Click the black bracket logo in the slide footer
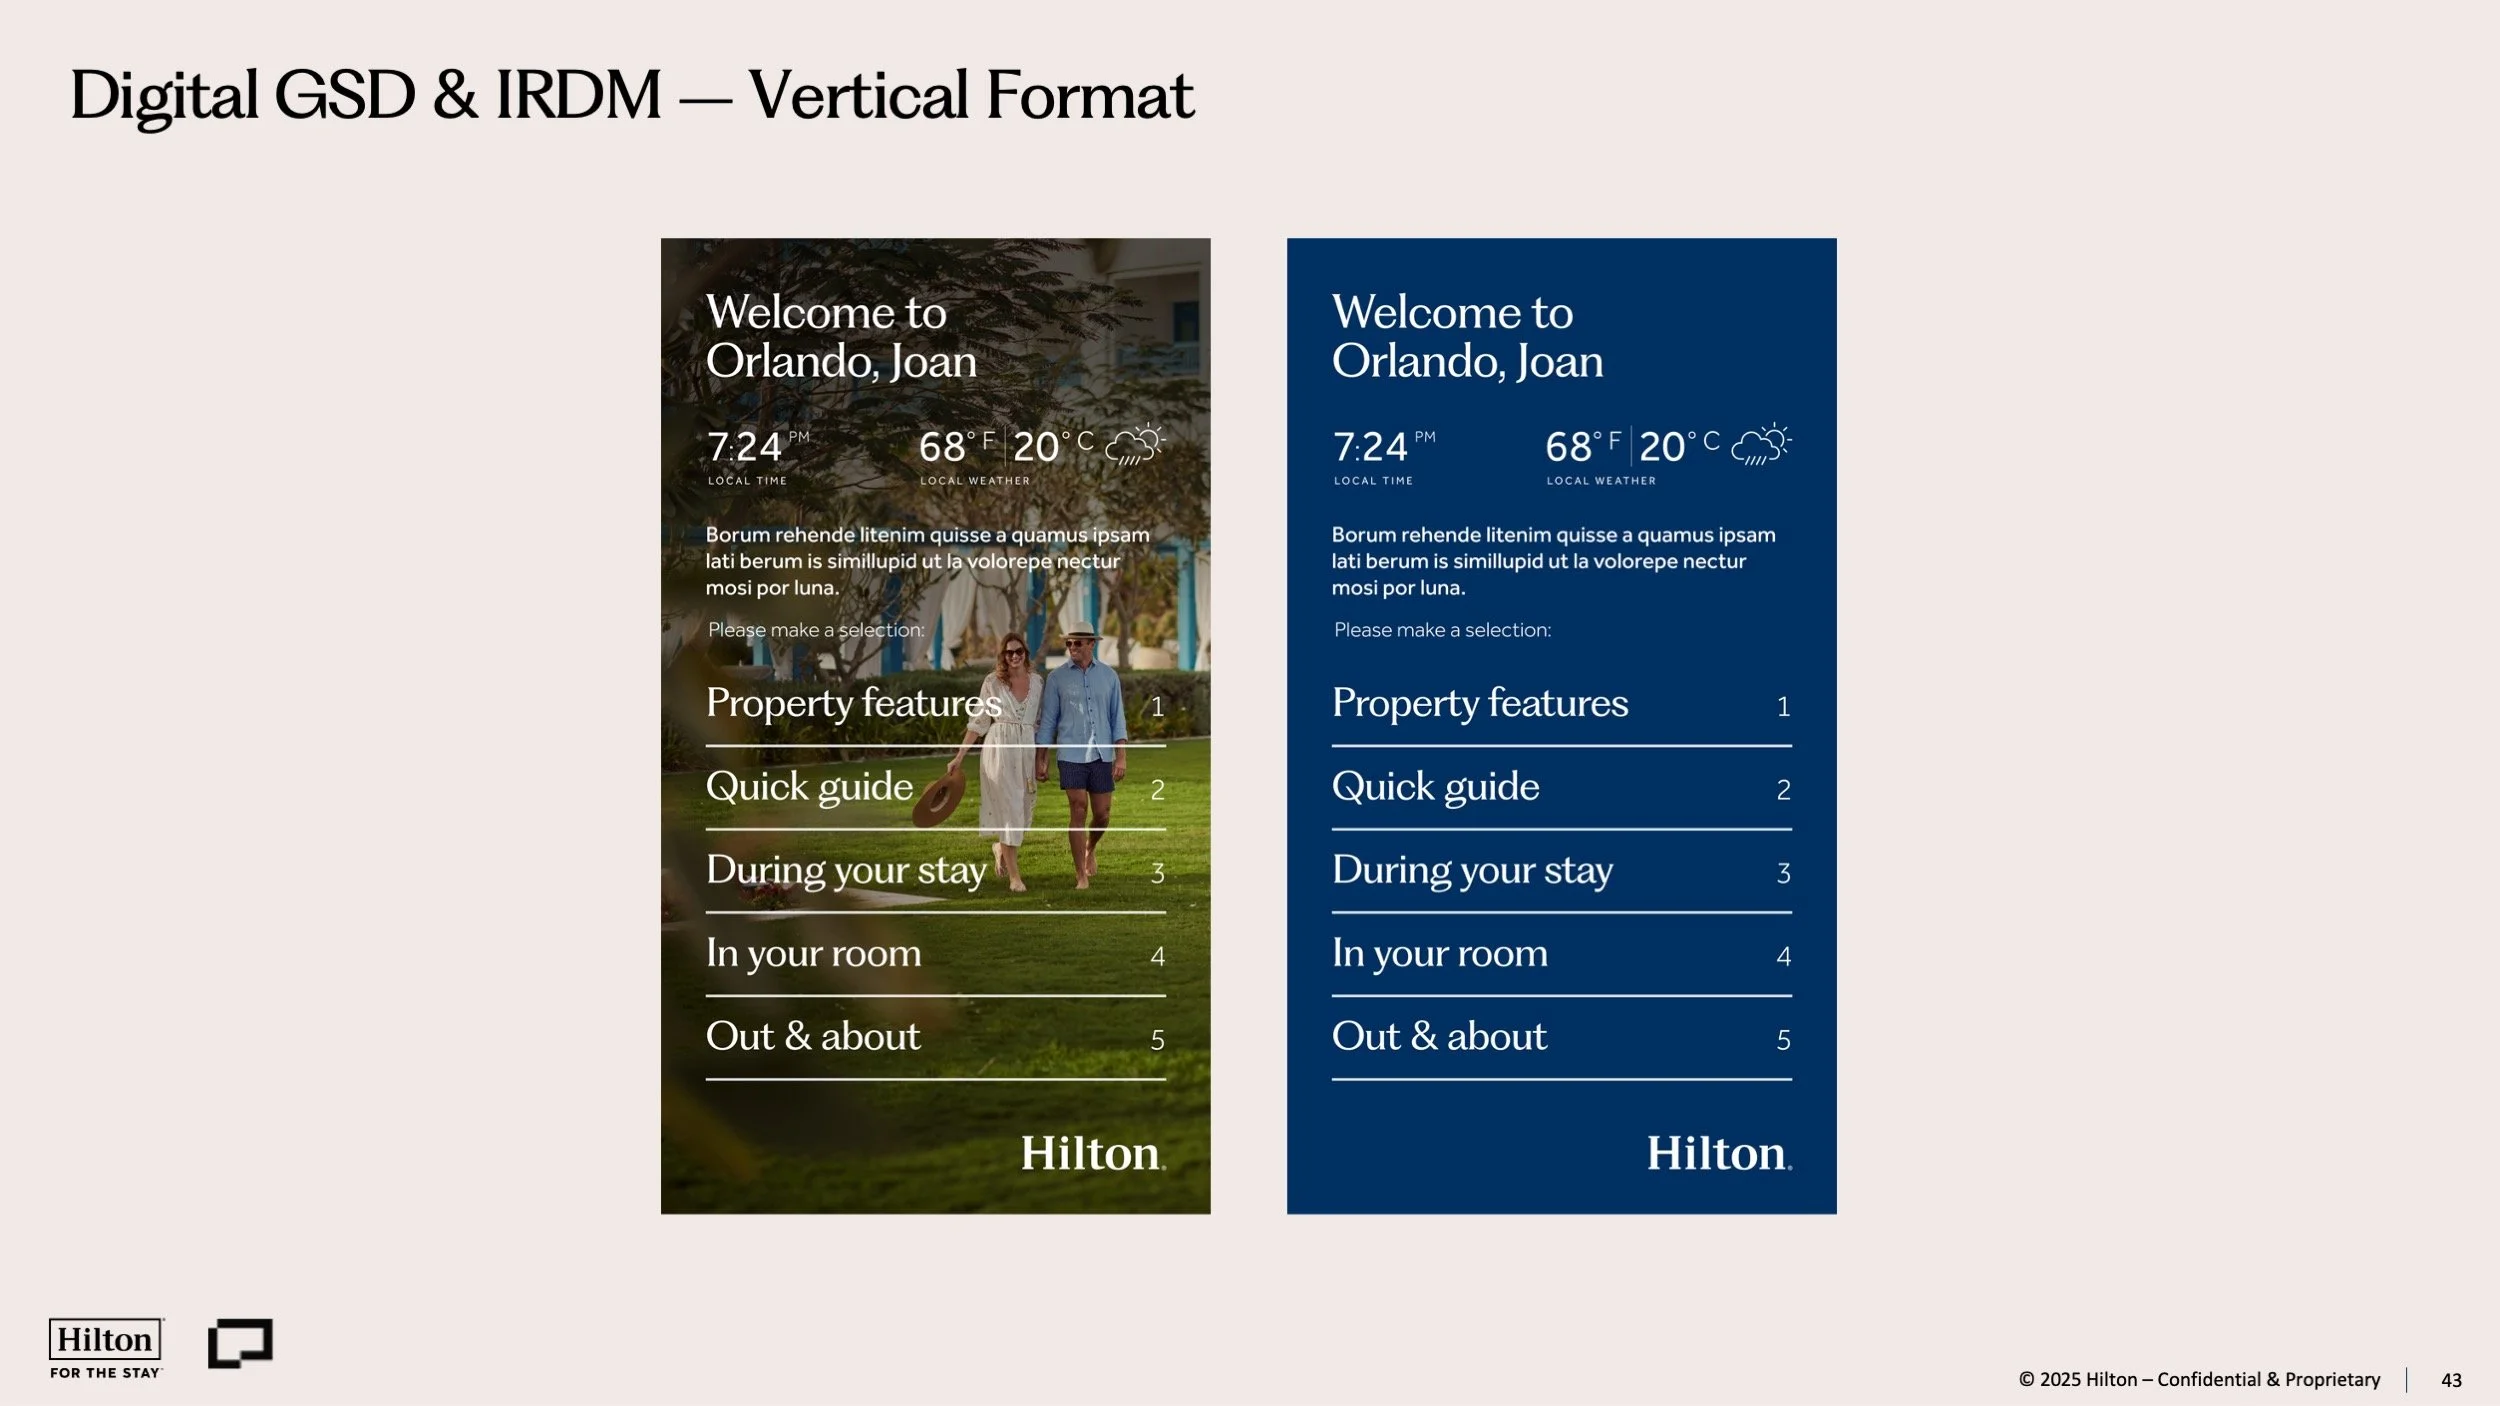 click(240, 1343)
